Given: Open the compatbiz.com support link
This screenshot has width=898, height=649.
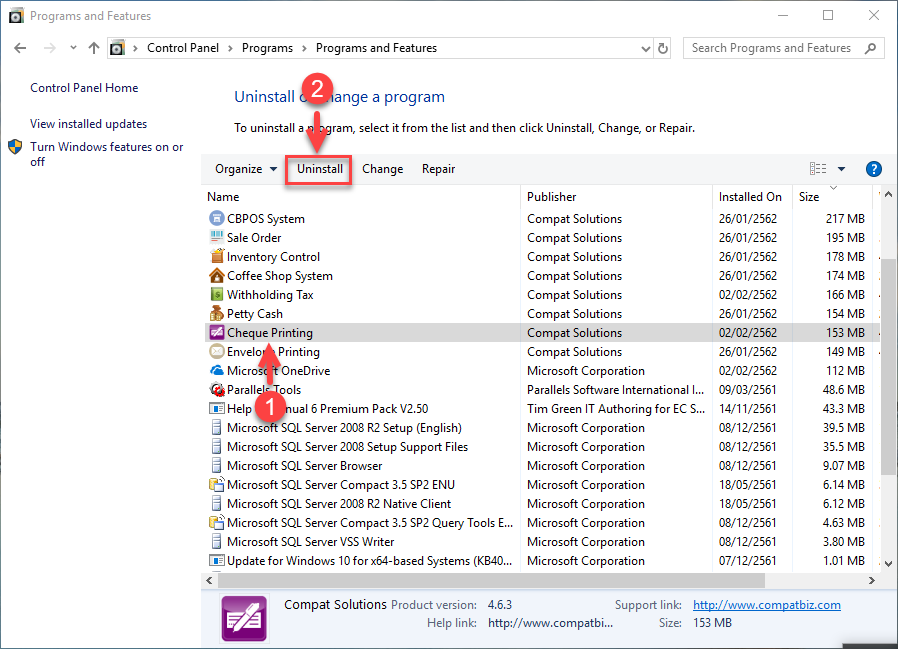Looking at the screenshot, I should [x=767, y=605].
